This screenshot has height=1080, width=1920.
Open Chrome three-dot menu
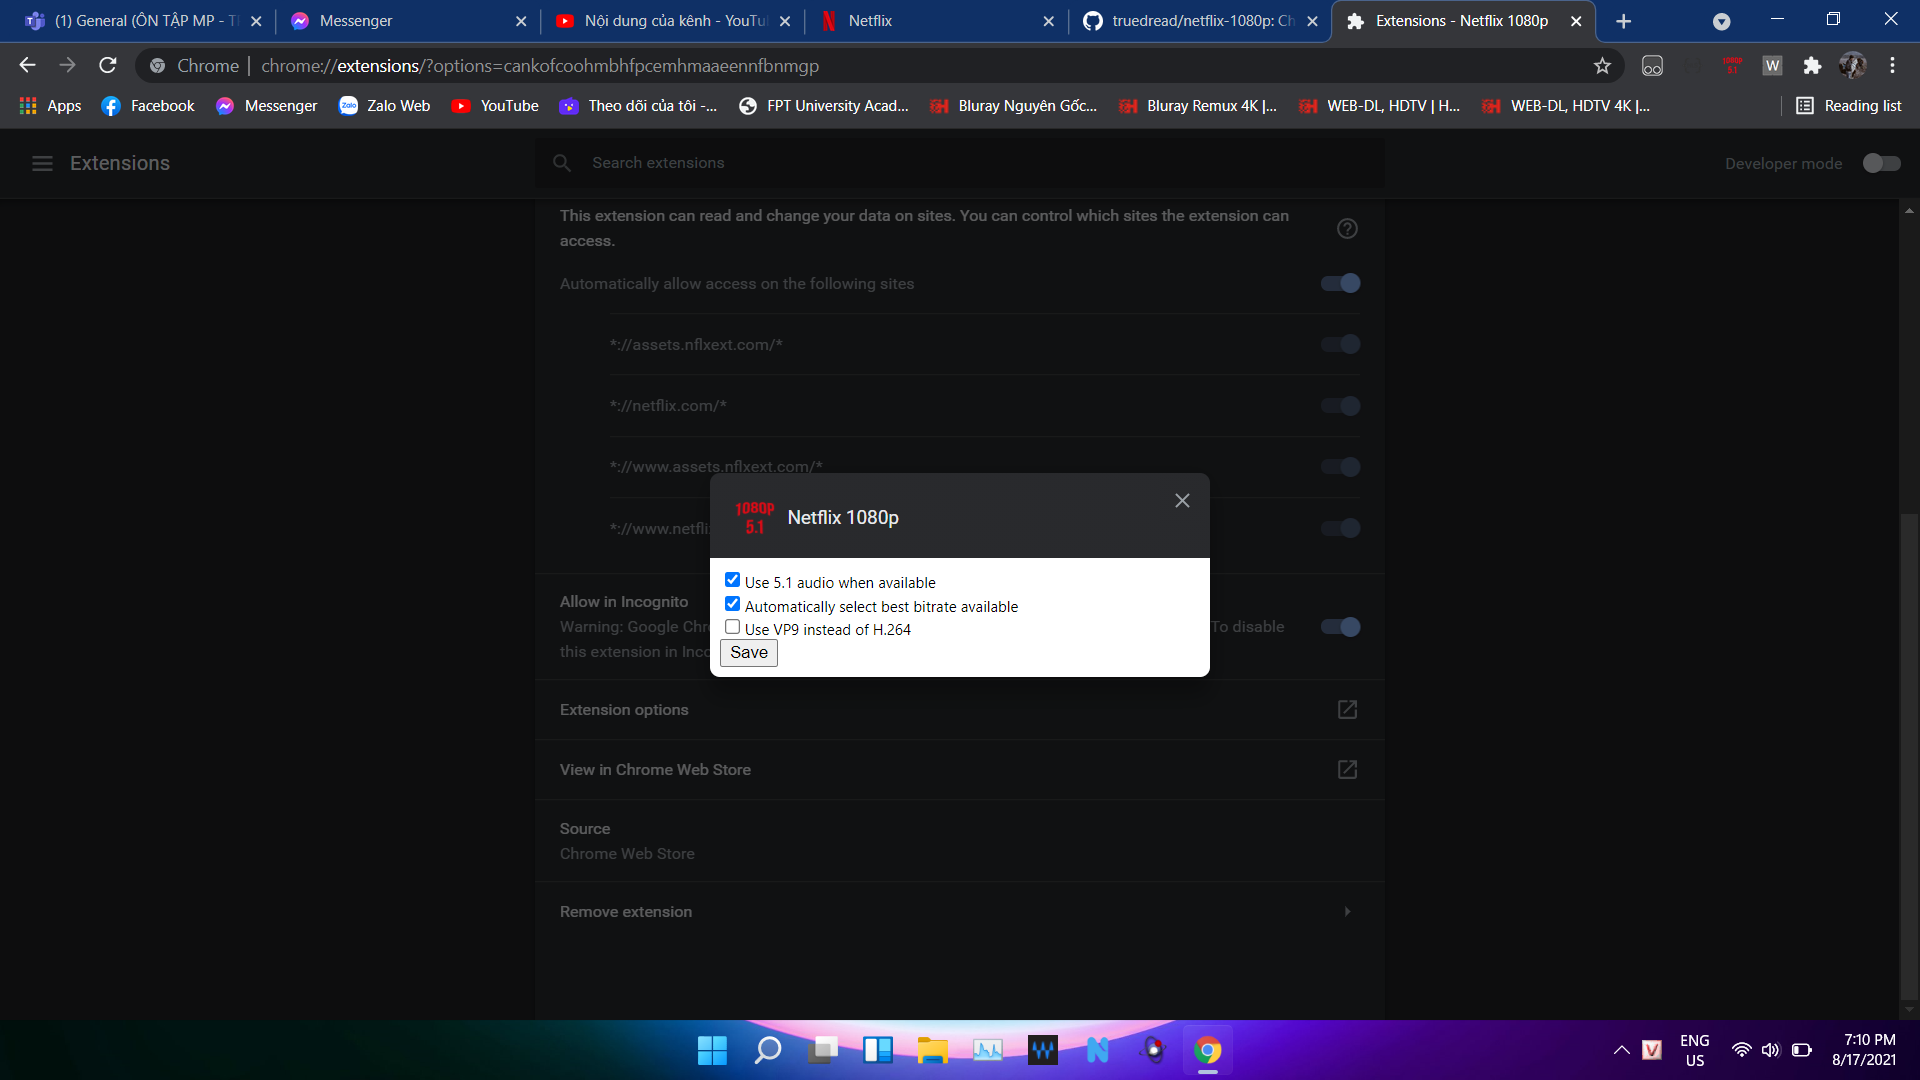click(1892, 66)
